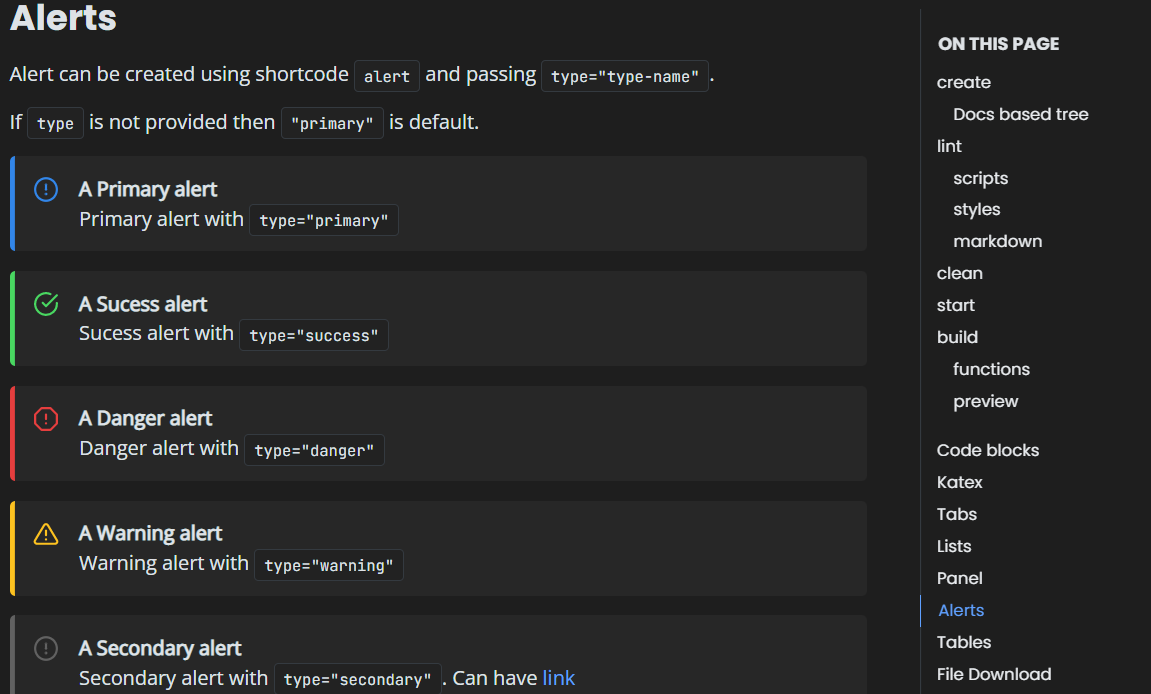Click the Primary alert info circle icon

46,189
